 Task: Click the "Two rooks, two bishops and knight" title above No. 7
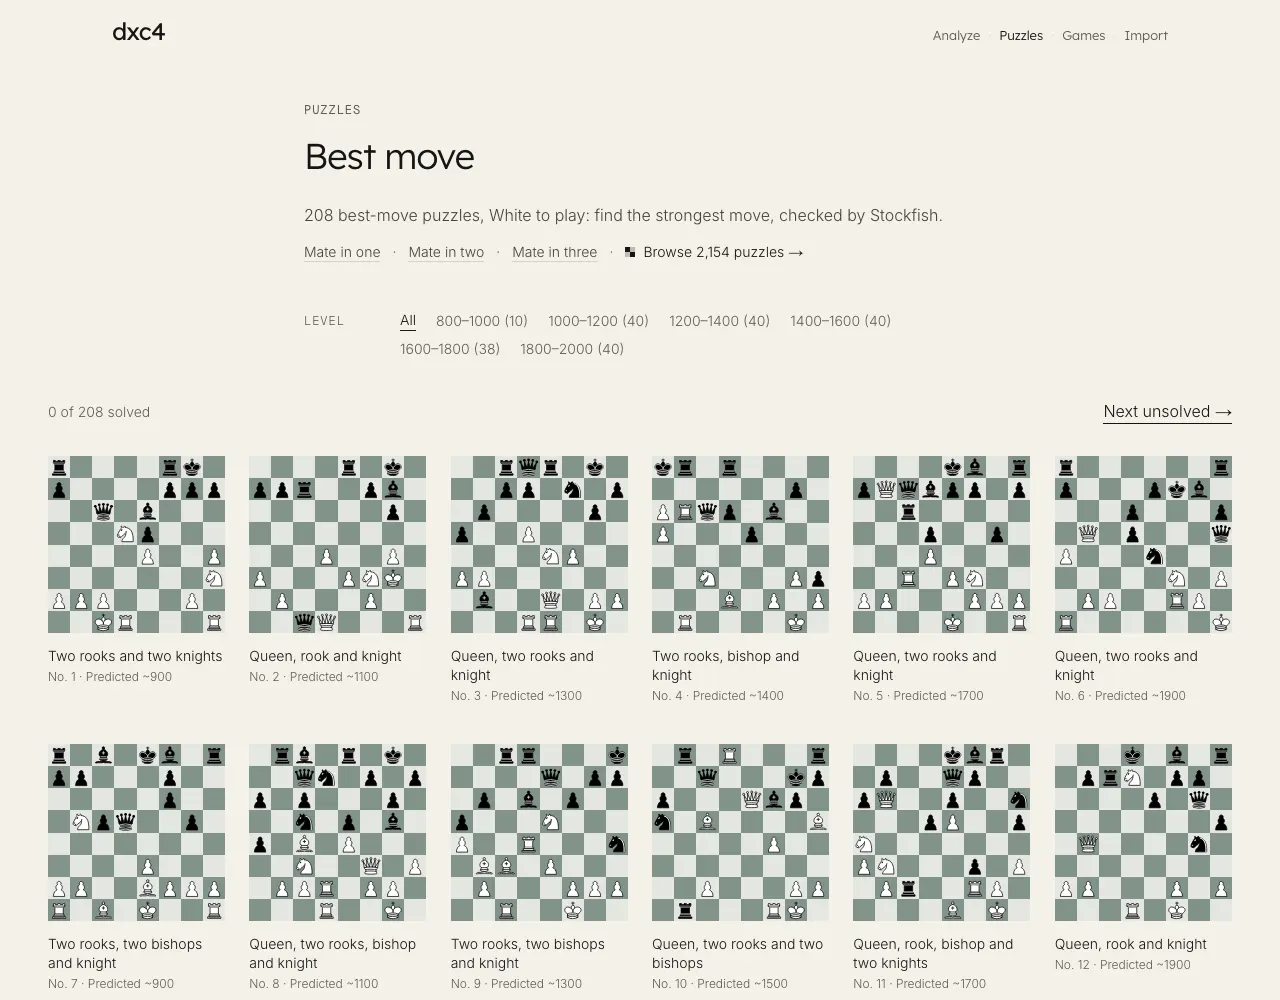coord(125,954)
